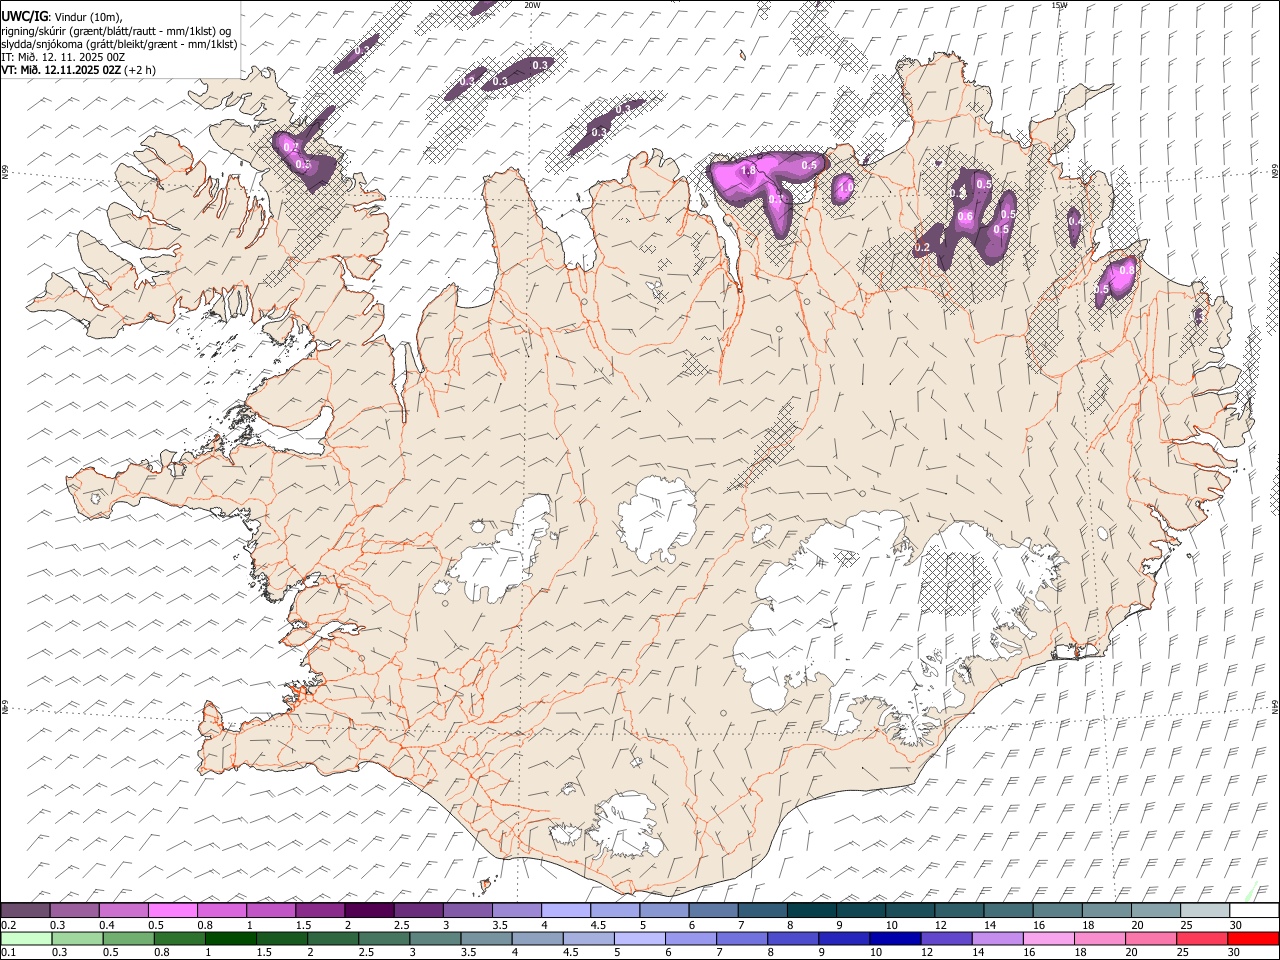
Task: Click the lilac rain swatch between 14 and 16
Action: (998, 938)
